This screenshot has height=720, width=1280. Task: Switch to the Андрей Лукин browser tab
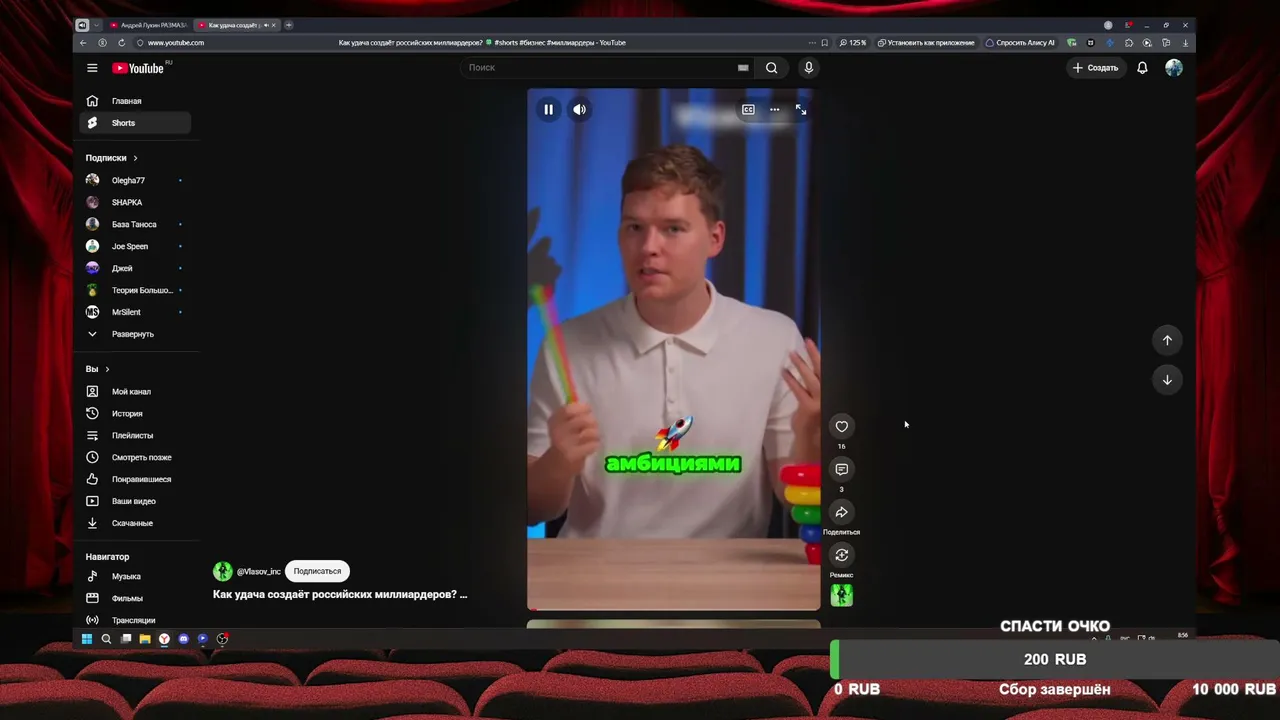[148, 25]
